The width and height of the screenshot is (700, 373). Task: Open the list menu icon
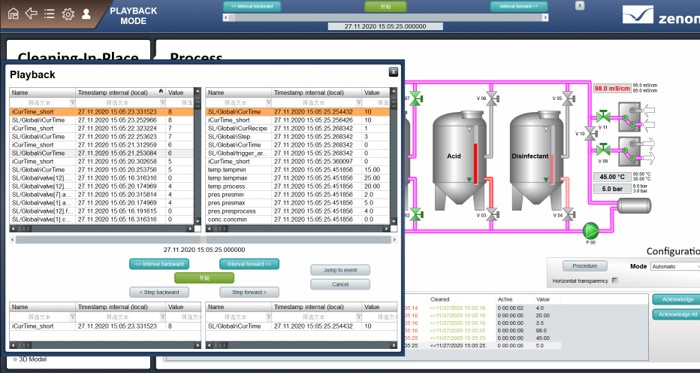click(x=49, y=14)
